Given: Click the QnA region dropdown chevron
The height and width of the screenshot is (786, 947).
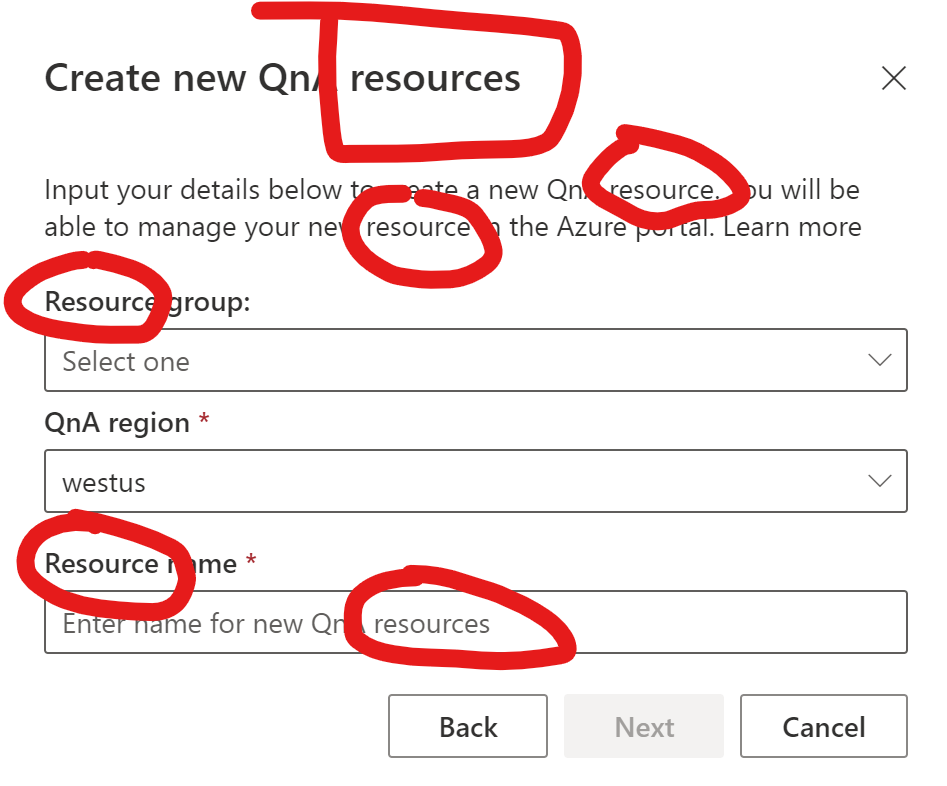Looking at the screenshot, I should pos(878,481).
